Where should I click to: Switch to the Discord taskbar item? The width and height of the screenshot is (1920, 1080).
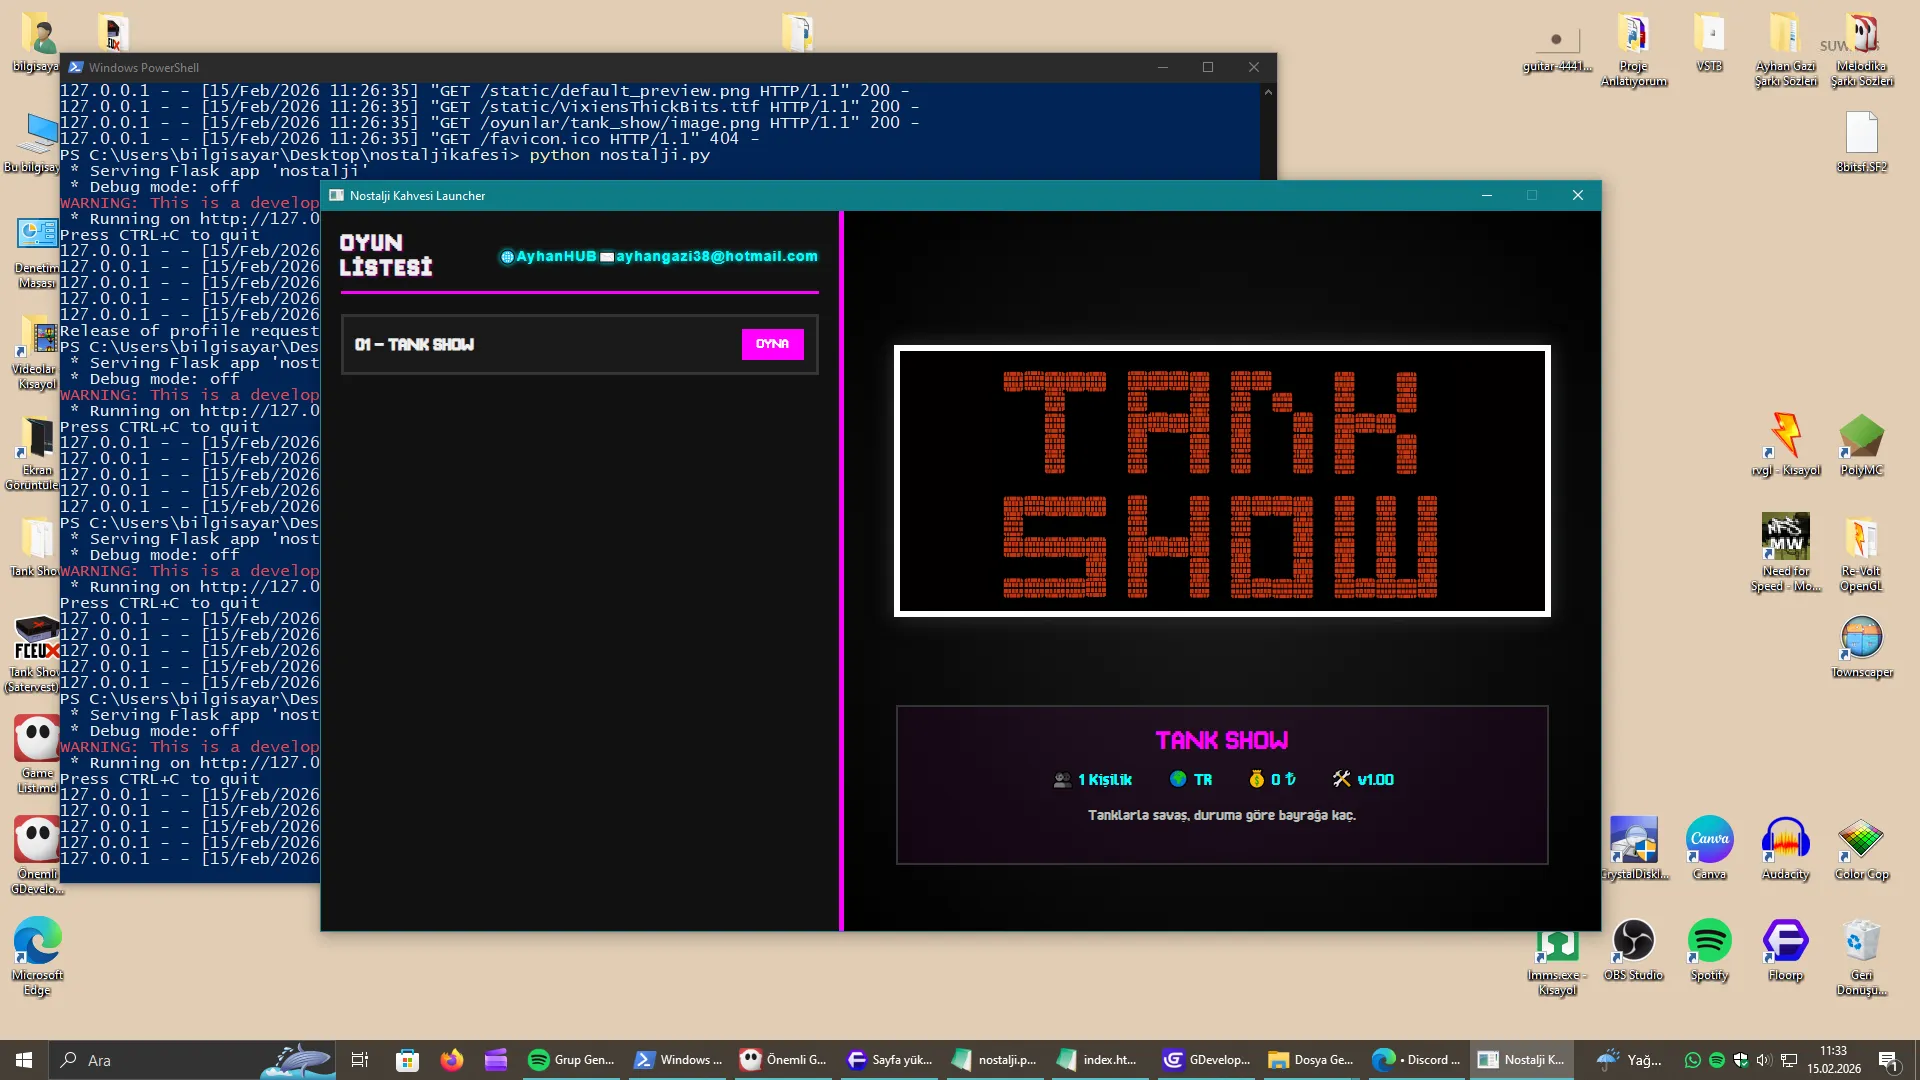1417,1060
